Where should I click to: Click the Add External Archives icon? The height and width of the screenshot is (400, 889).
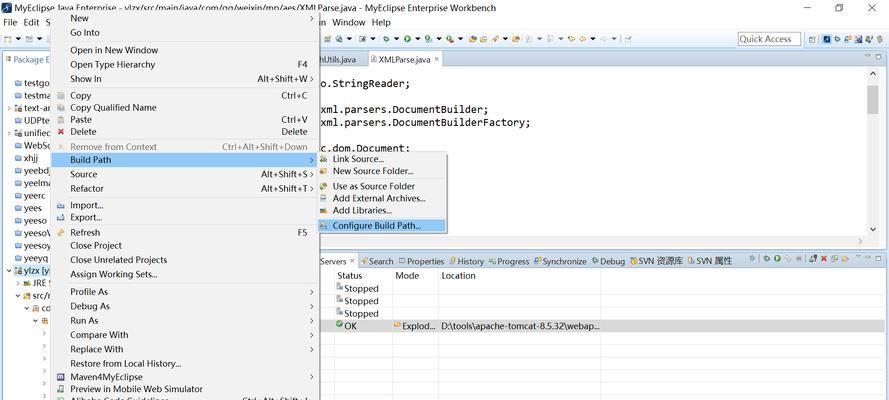pyautogui.click(x=323, y=198)
